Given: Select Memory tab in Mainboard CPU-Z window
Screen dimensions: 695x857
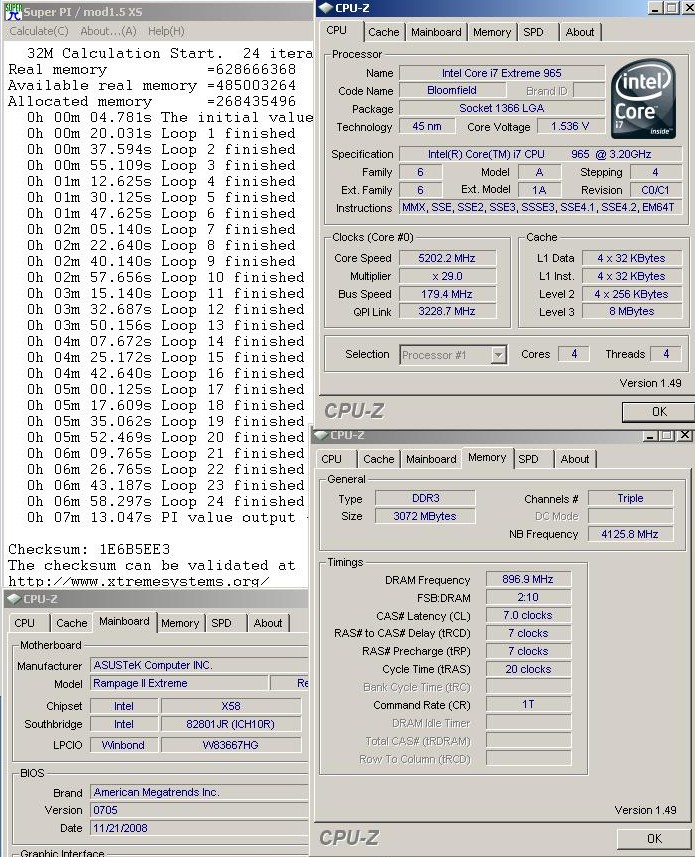Looking at the screenshot, I should click(x=180, y=623).
